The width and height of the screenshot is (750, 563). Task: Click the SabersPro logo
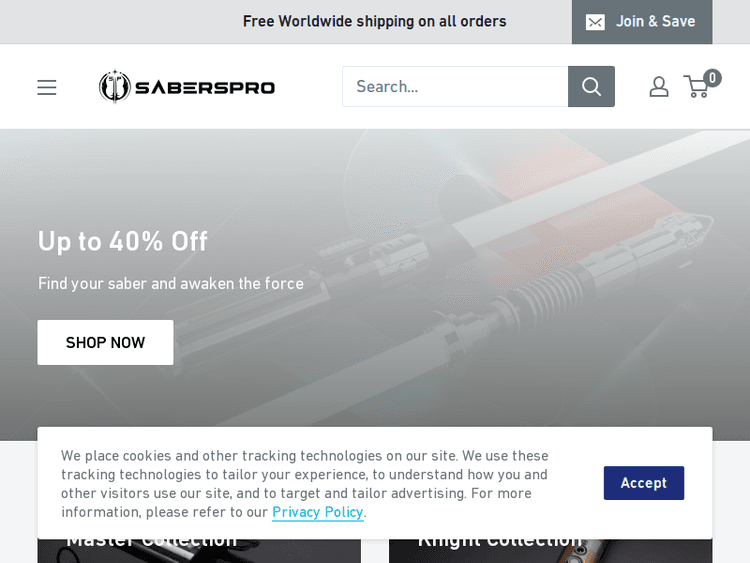pos(187,87)
